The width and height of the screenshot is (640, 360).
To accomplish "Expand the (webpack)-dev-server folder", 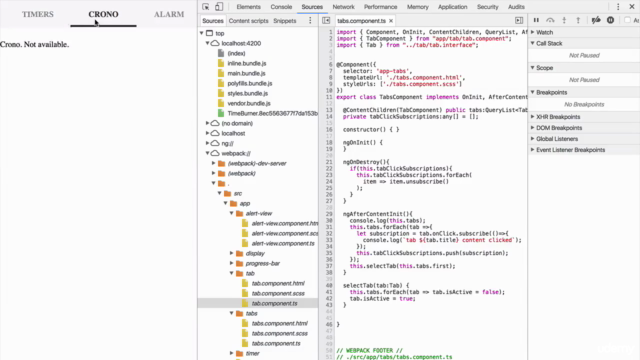I will pos(213,163).
